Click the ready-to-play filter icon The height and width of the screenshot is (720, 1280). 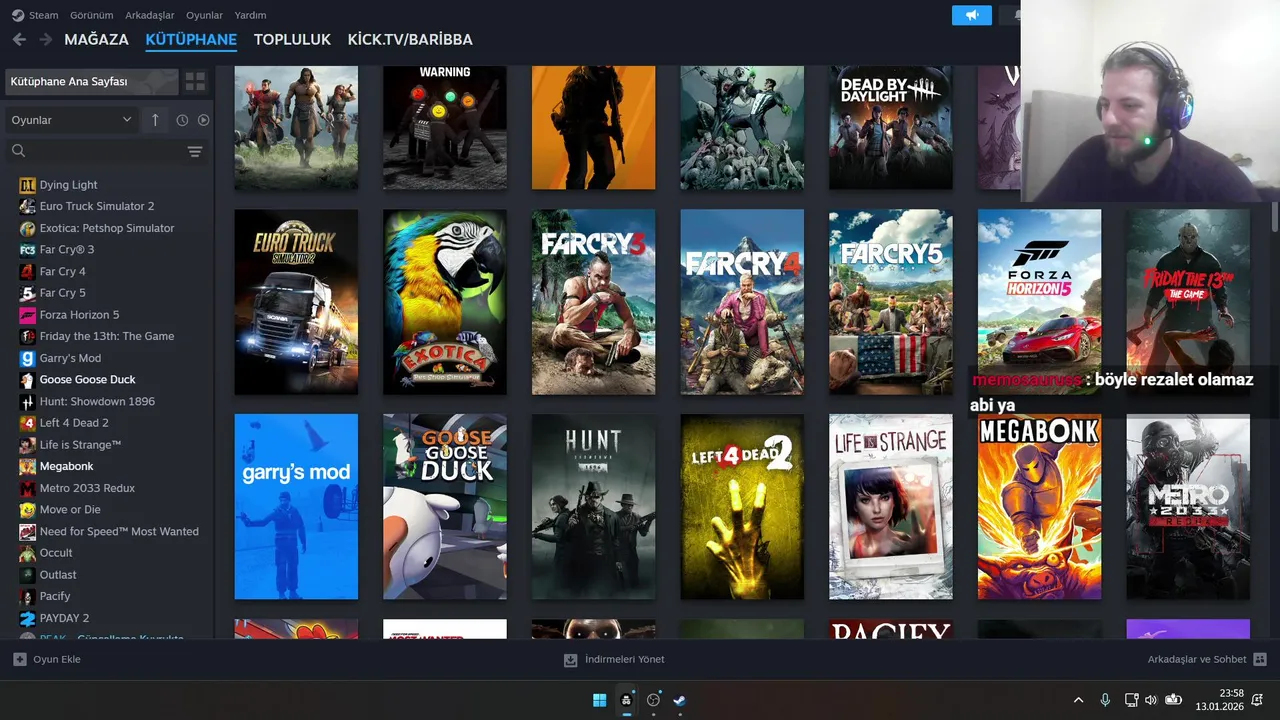point(204,120)
